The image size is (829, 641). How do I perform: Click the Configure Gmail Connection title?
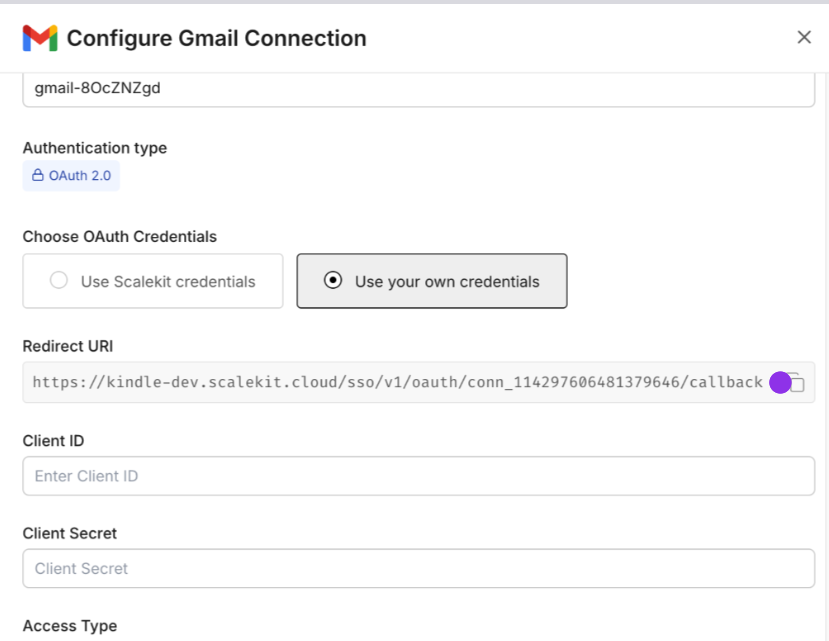coord(215,38)
